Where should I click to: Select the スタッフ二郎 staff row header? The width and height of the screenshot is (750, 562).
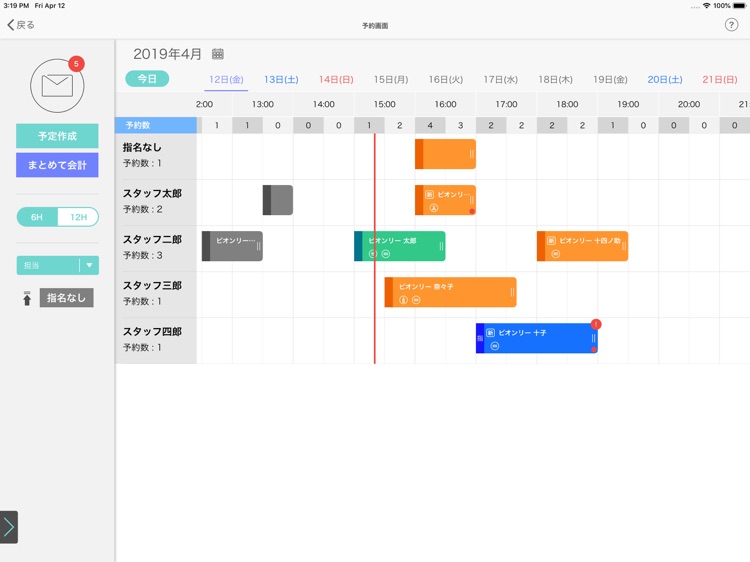point(156,247)
